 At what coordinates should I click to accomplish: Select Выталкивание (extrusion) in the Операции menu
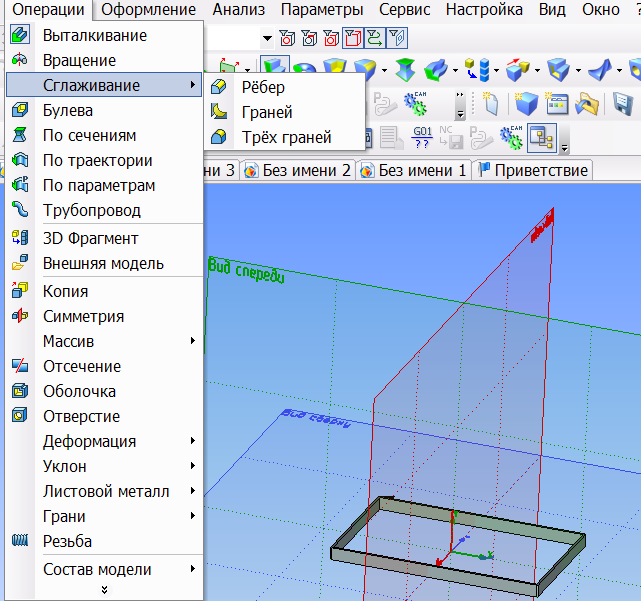click(x=94, y=36)
